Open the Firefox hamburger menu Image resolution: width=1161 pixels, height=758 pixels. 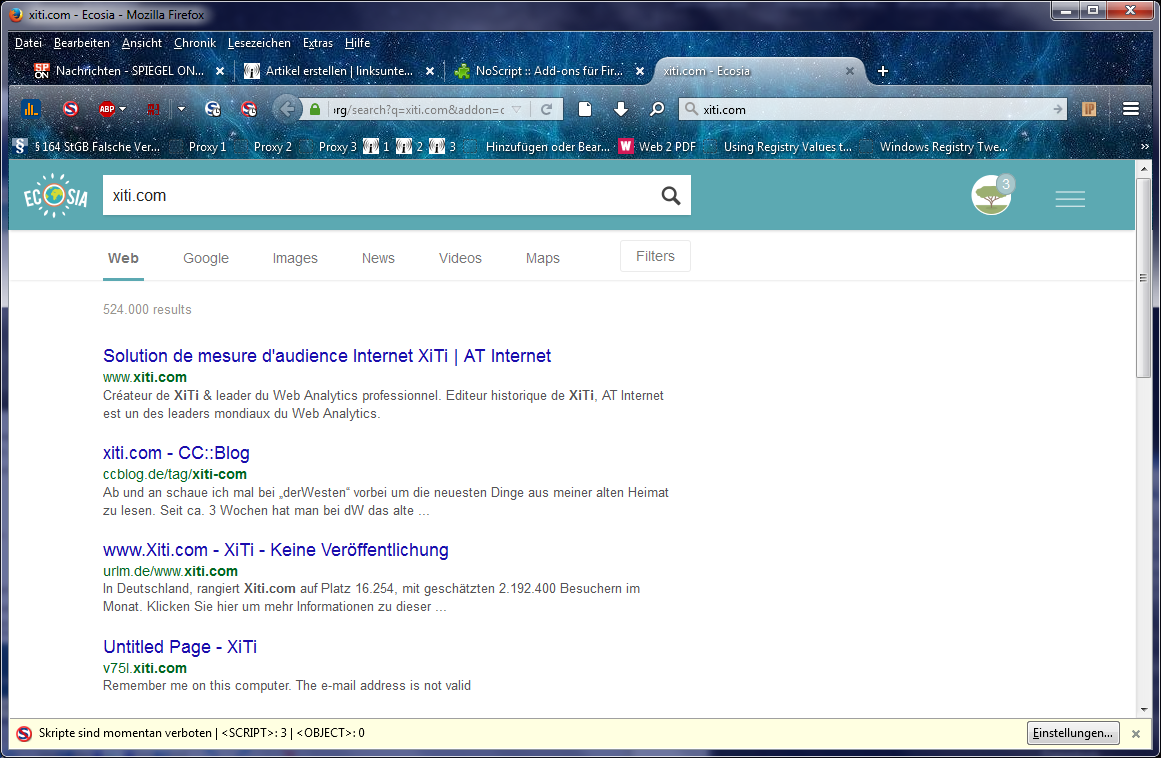(1131, 109)
